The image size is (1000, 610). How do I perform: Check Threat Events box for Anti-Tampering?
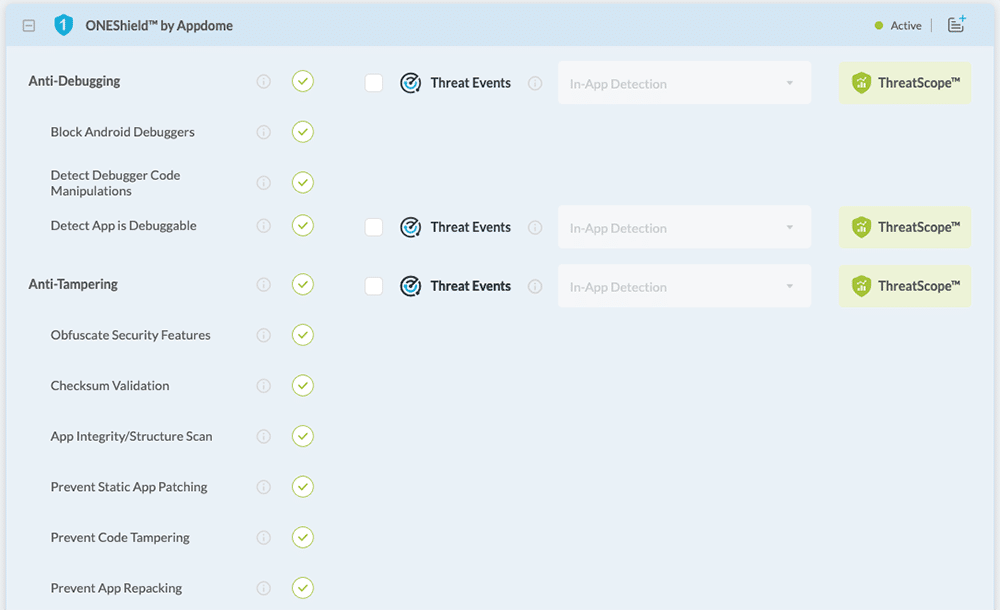pyautogui.click(x=374, y=287)
